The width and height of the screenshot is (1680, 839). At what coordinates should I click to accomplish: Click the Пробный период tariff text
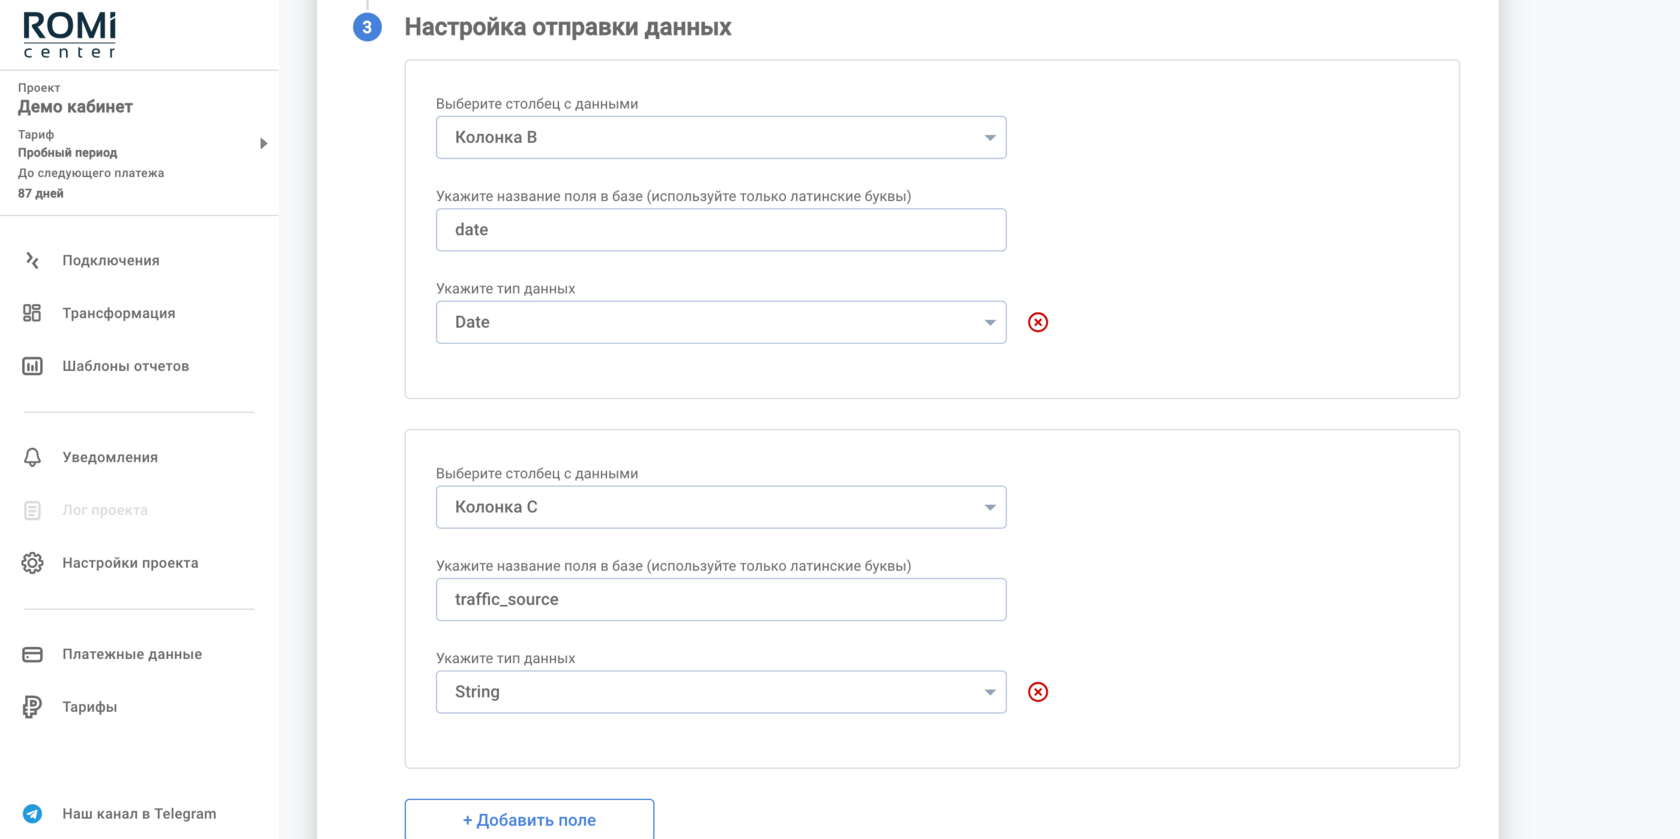coord(68,153)
